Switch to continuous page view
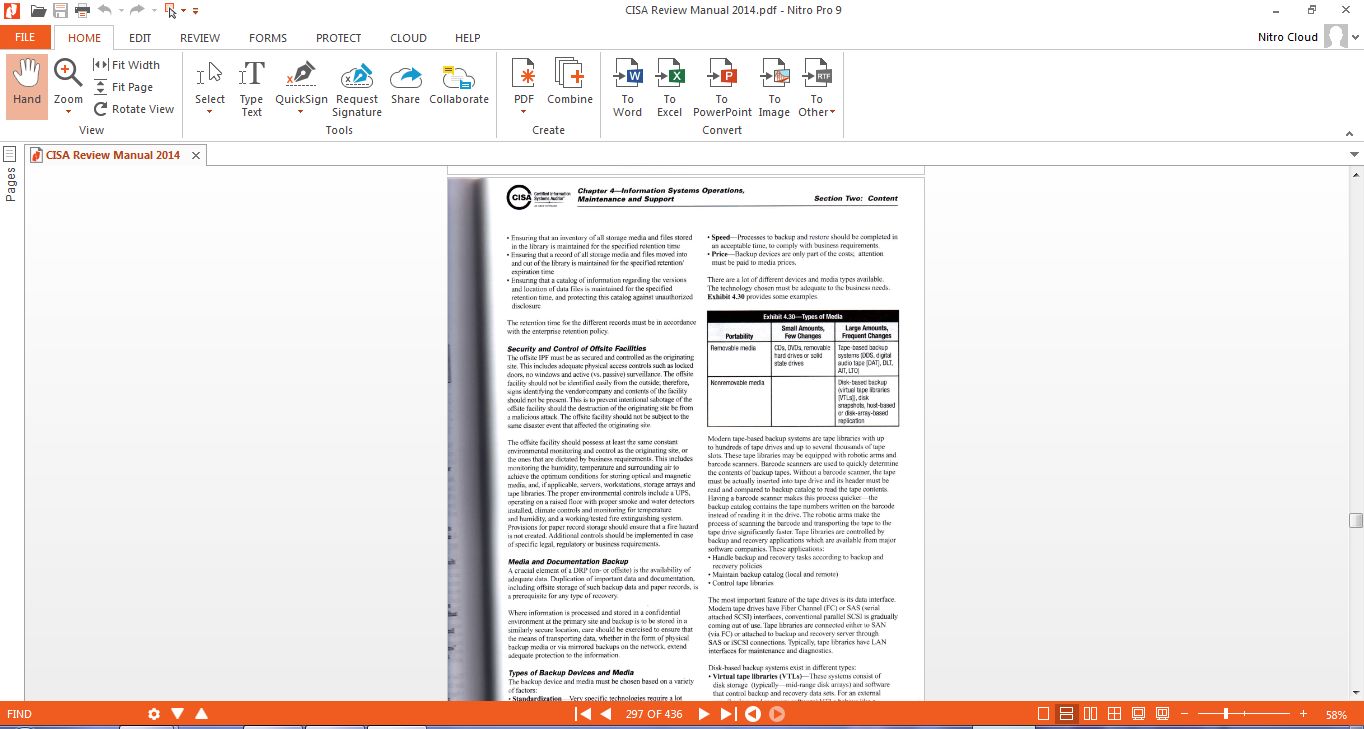 click(1067, 714)
